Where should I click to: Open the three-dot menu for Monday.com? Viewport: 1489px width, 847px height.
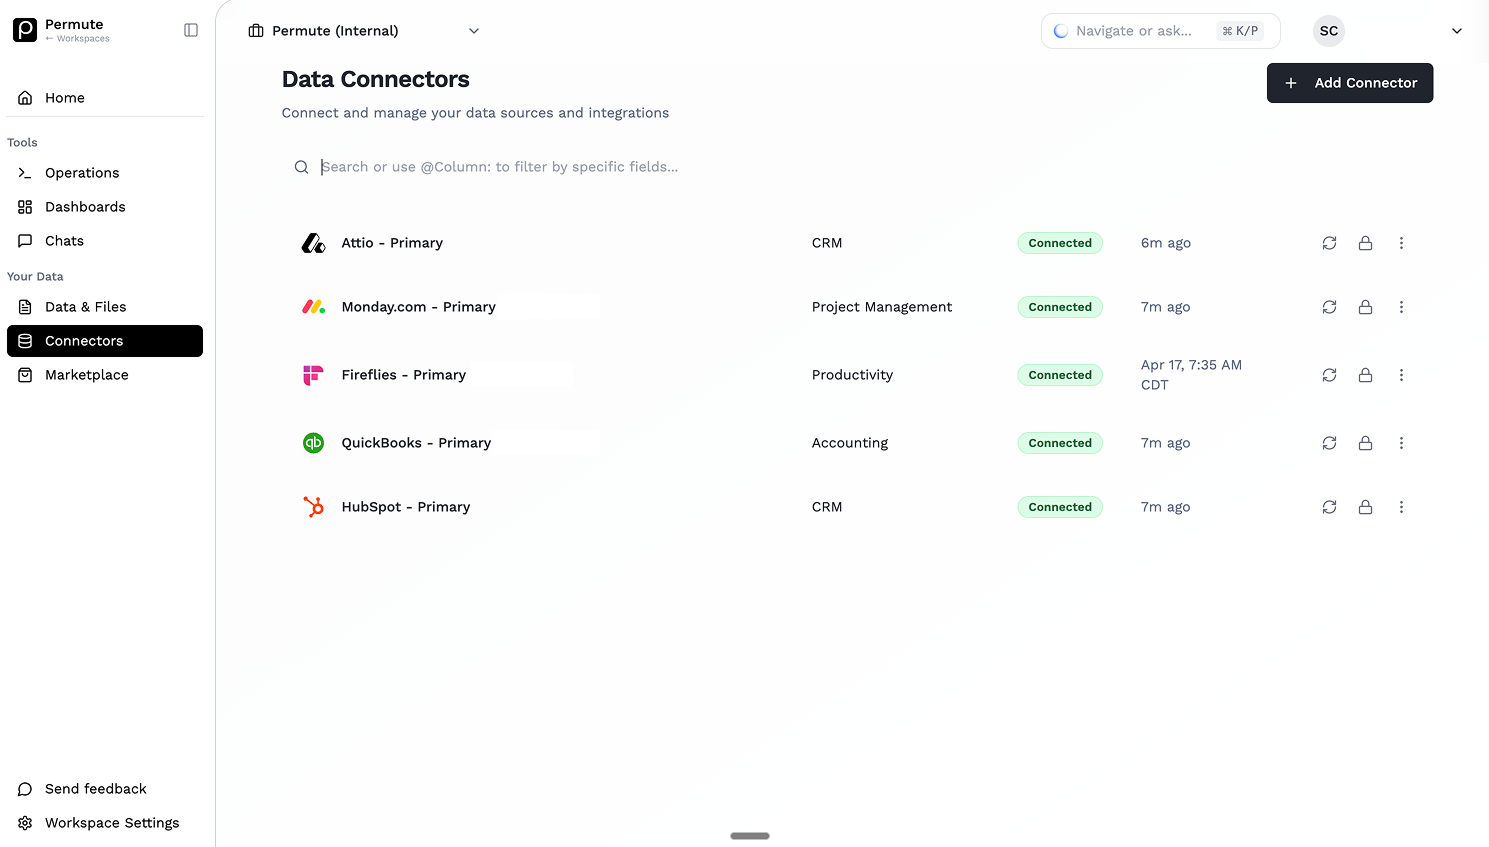coord(1401,307)
